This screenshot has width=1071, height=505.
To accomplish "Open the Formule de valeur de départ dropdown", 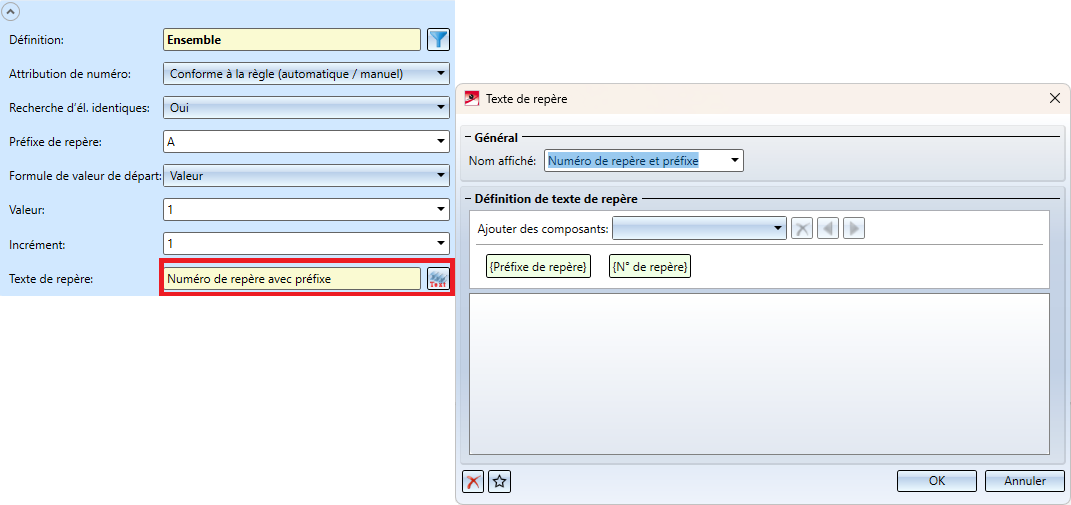I will coord(307,176).
